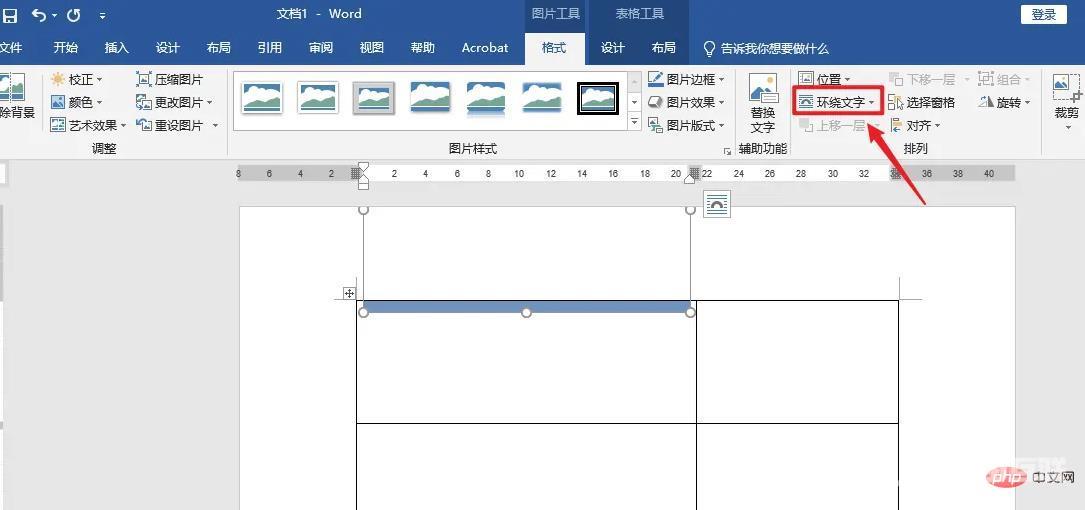Click the Tell me what to do search box
Image resolution: width=1085 pixels, height=510 pixels.
(775, 48)
